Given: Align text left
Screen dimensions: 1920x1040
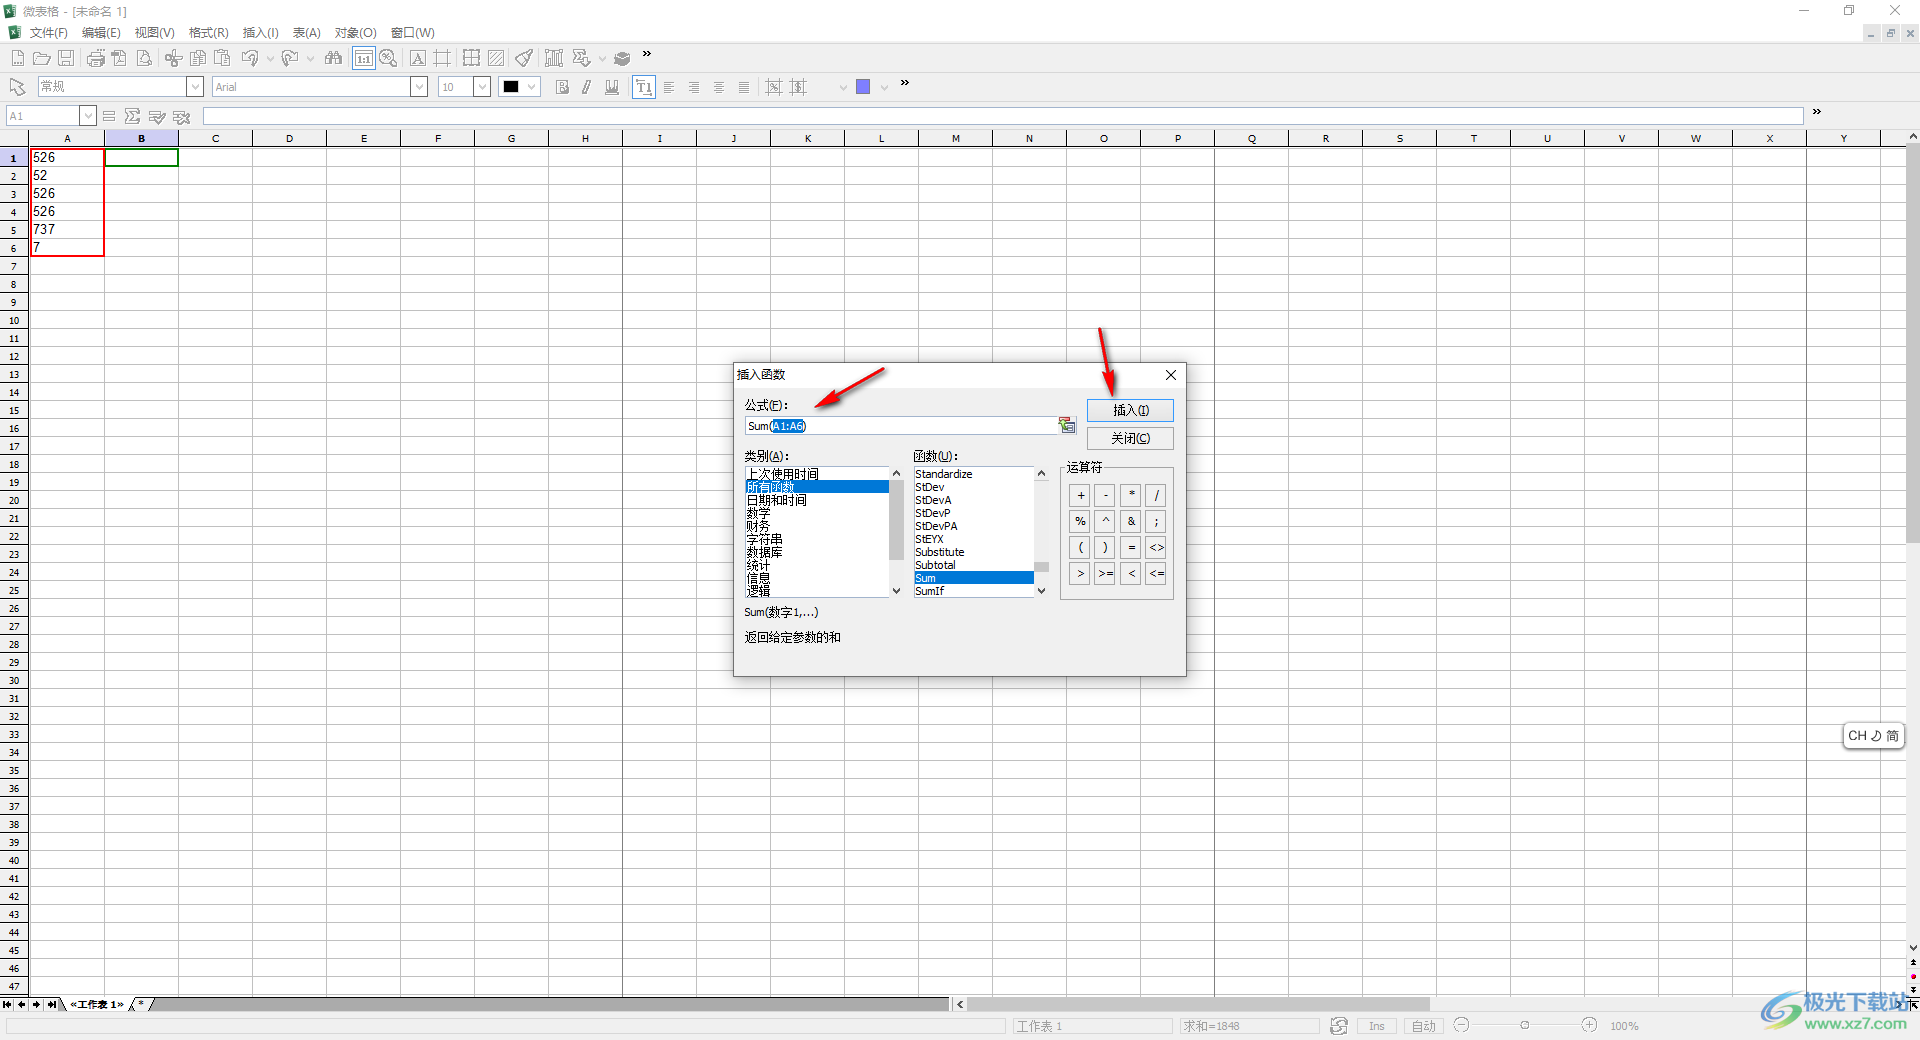Looking at the screenshot, I should (669, 87).
